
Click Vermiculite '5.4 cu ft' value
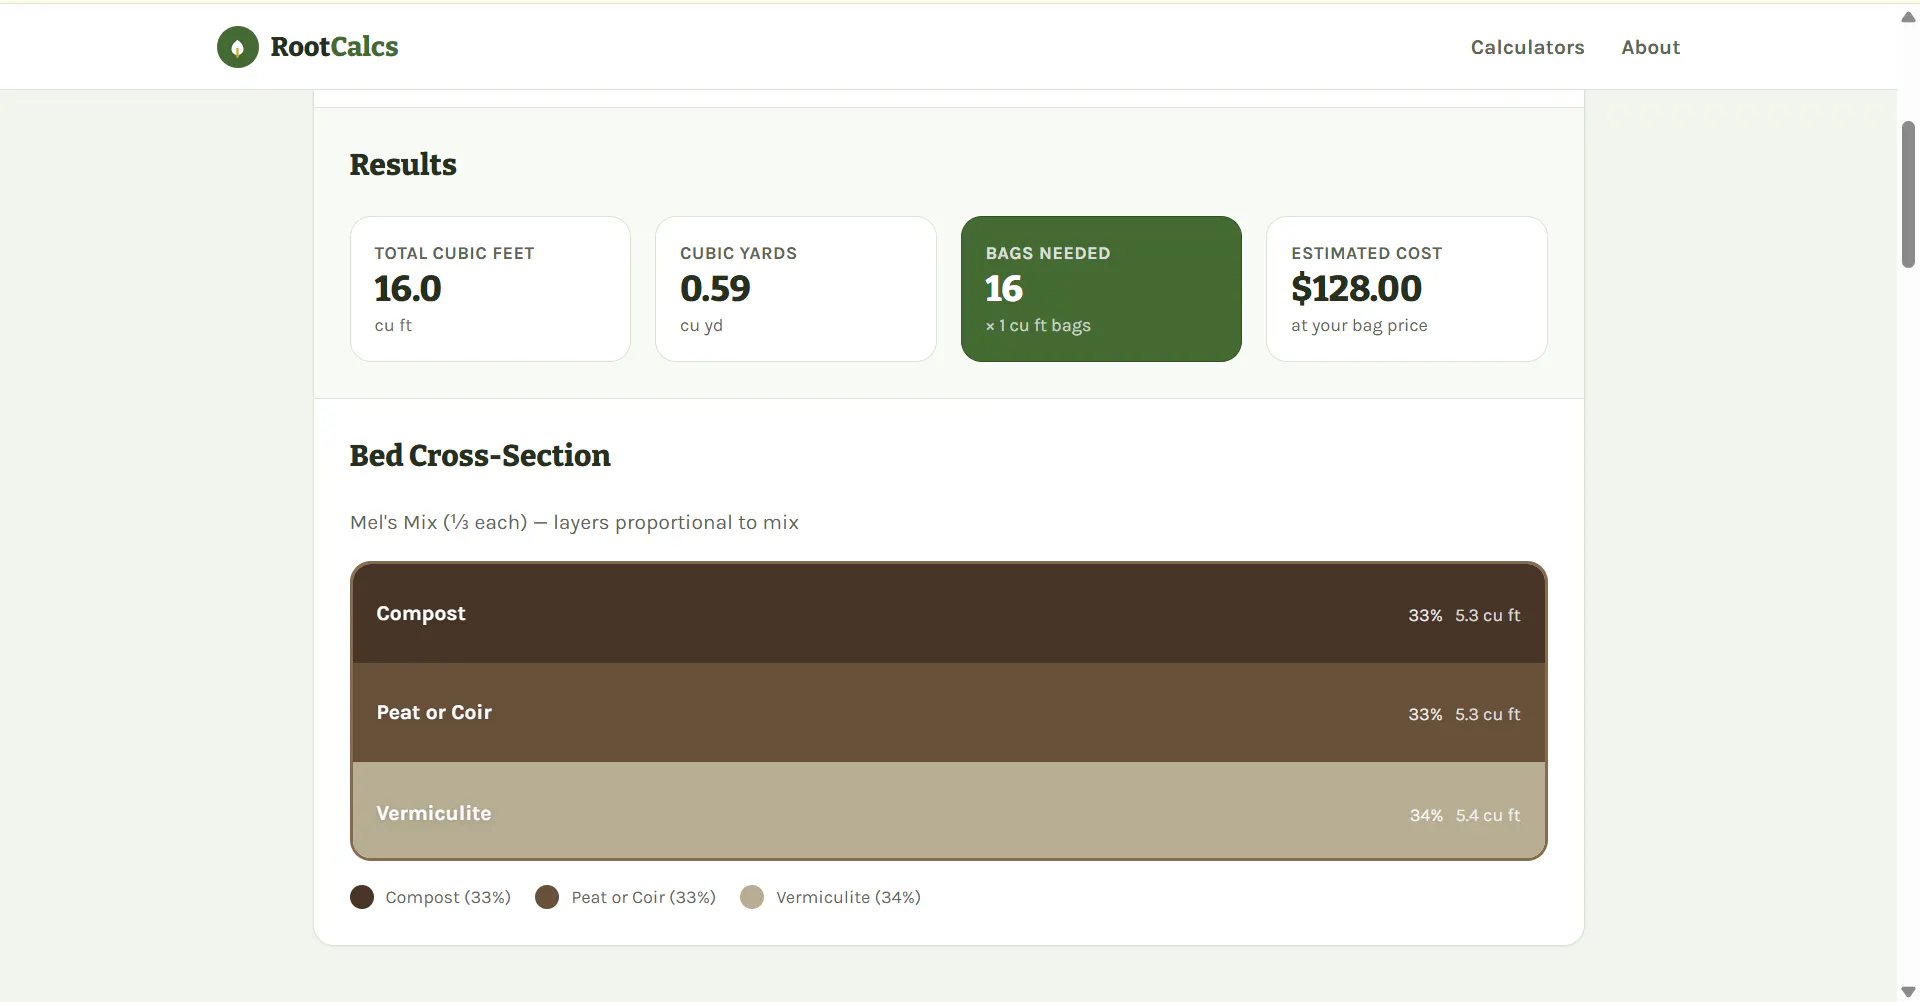1487,815
